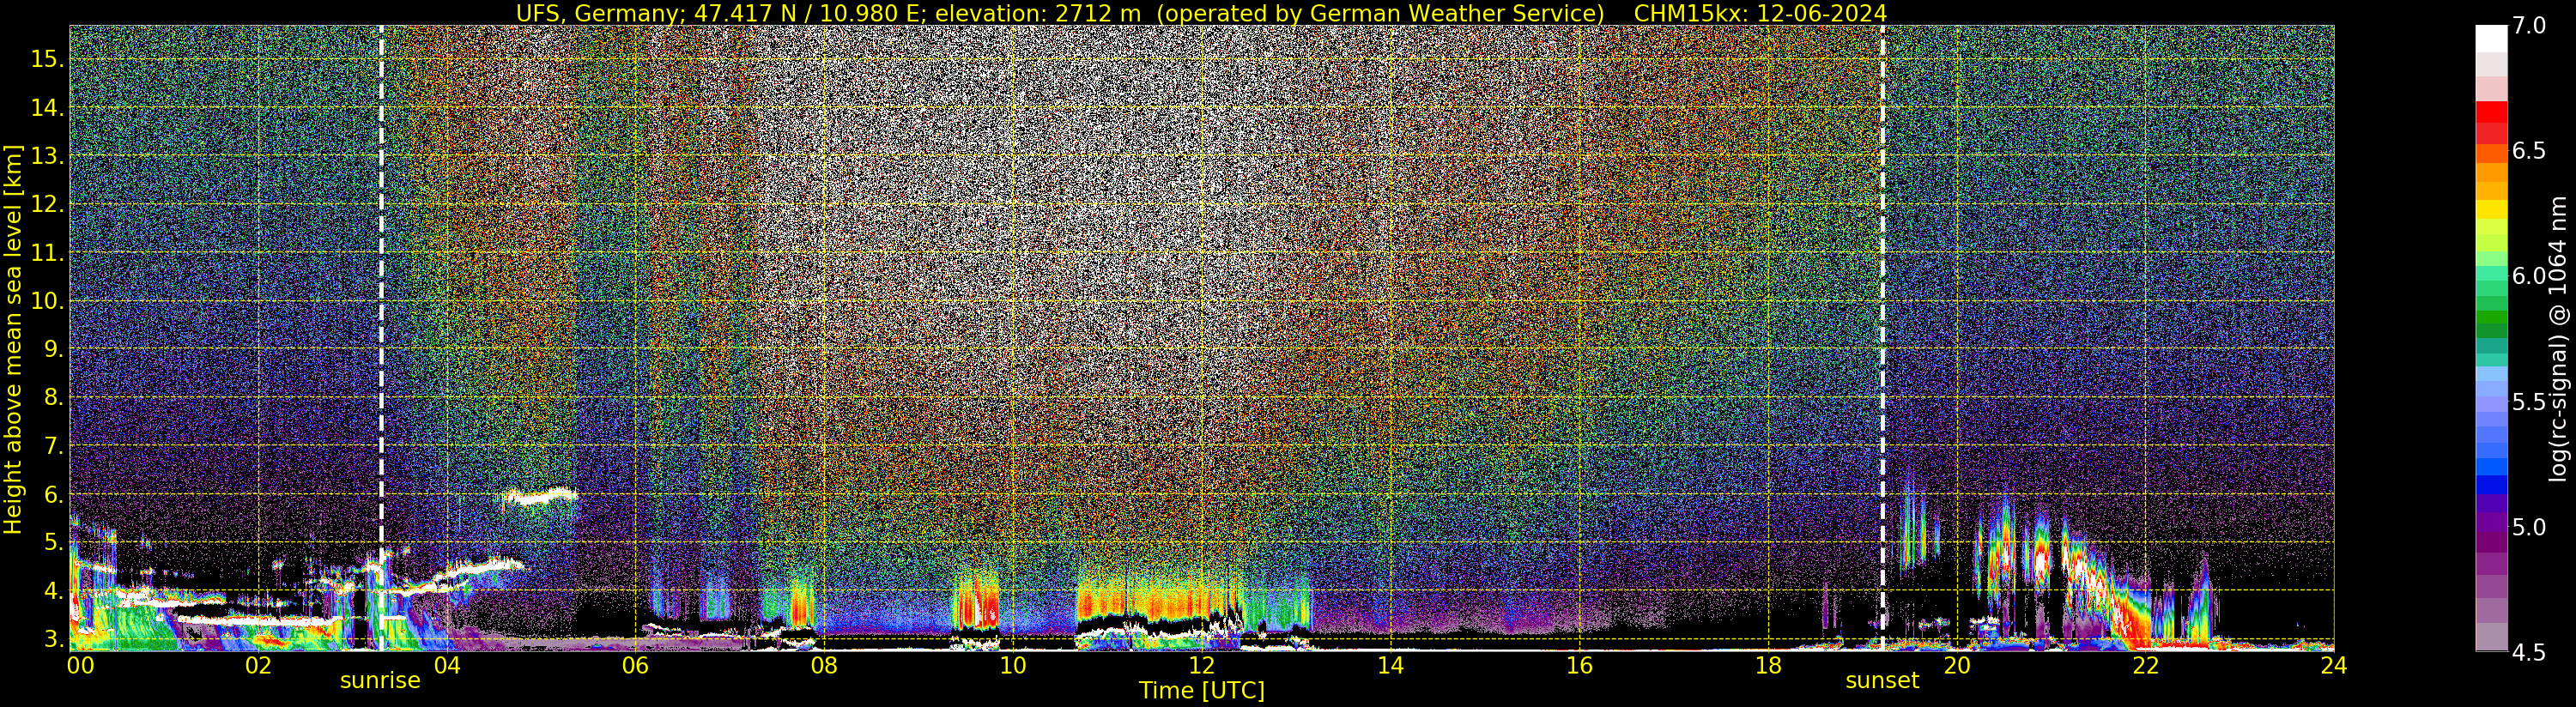Pick the bright red segment of the colorbar
The width and height of the screenshot is (2576, 707).
click(x=2491, y=113)
